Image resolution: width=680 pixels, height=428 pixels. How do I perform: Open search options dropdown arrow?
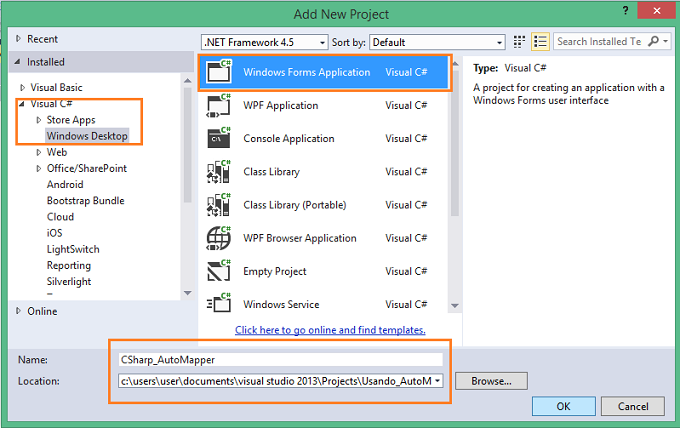pyautogui.click(x=665, y=42)
